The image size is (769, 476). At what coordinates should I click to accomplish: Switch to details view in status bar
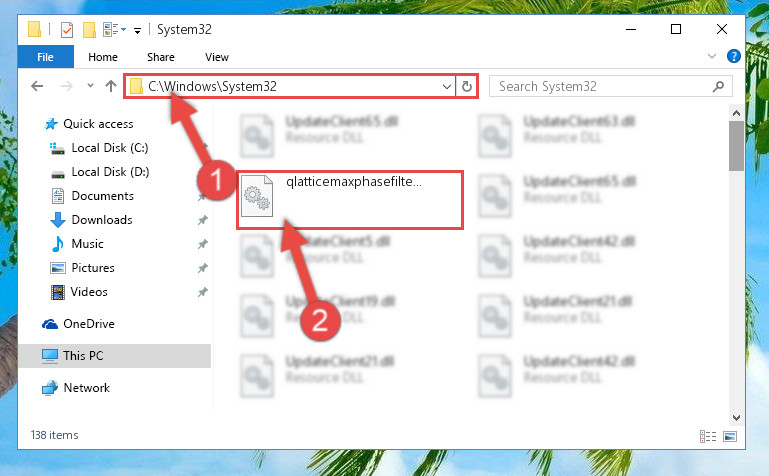click(x=708, y=436)
